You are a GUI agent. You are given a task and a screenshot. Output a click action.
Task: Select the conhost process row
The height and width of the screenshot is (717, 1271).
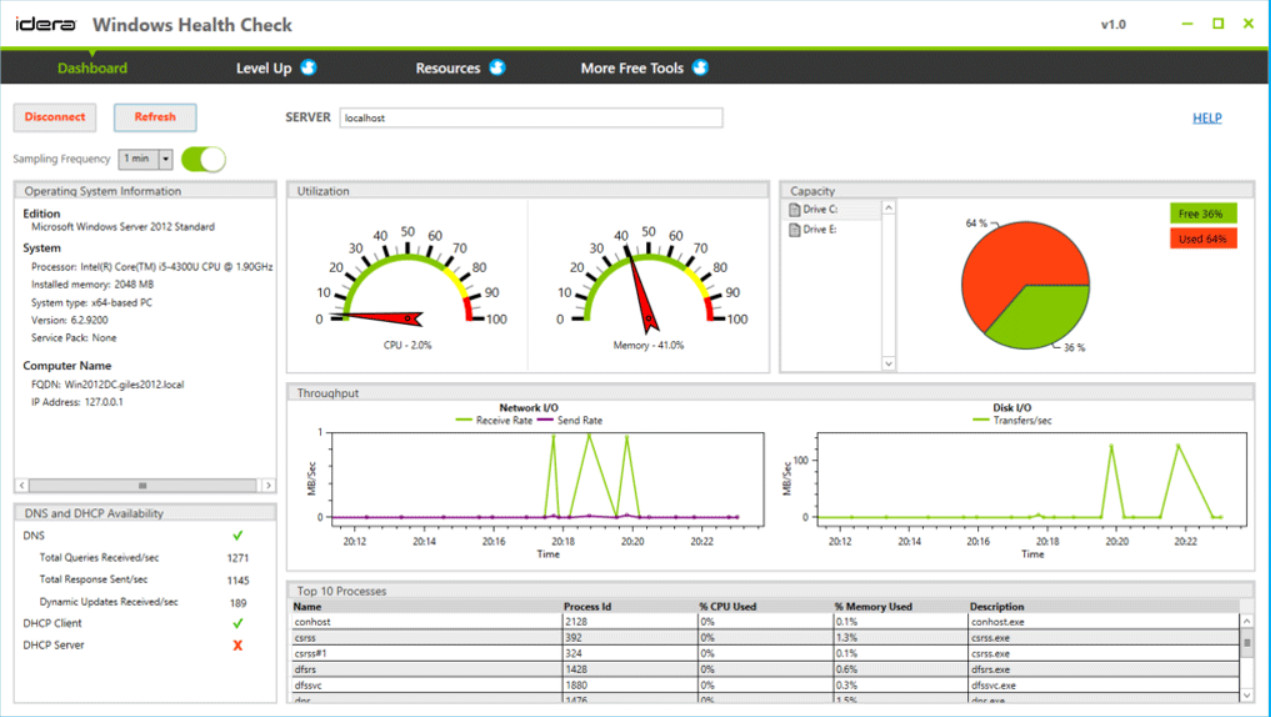765,622
